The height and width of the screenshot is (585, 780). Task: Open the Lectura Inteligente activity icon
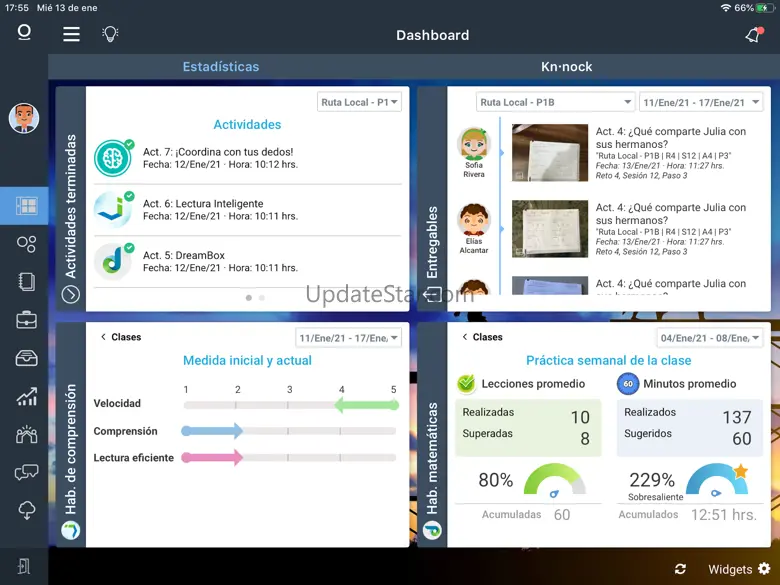[x=113, y=210]
